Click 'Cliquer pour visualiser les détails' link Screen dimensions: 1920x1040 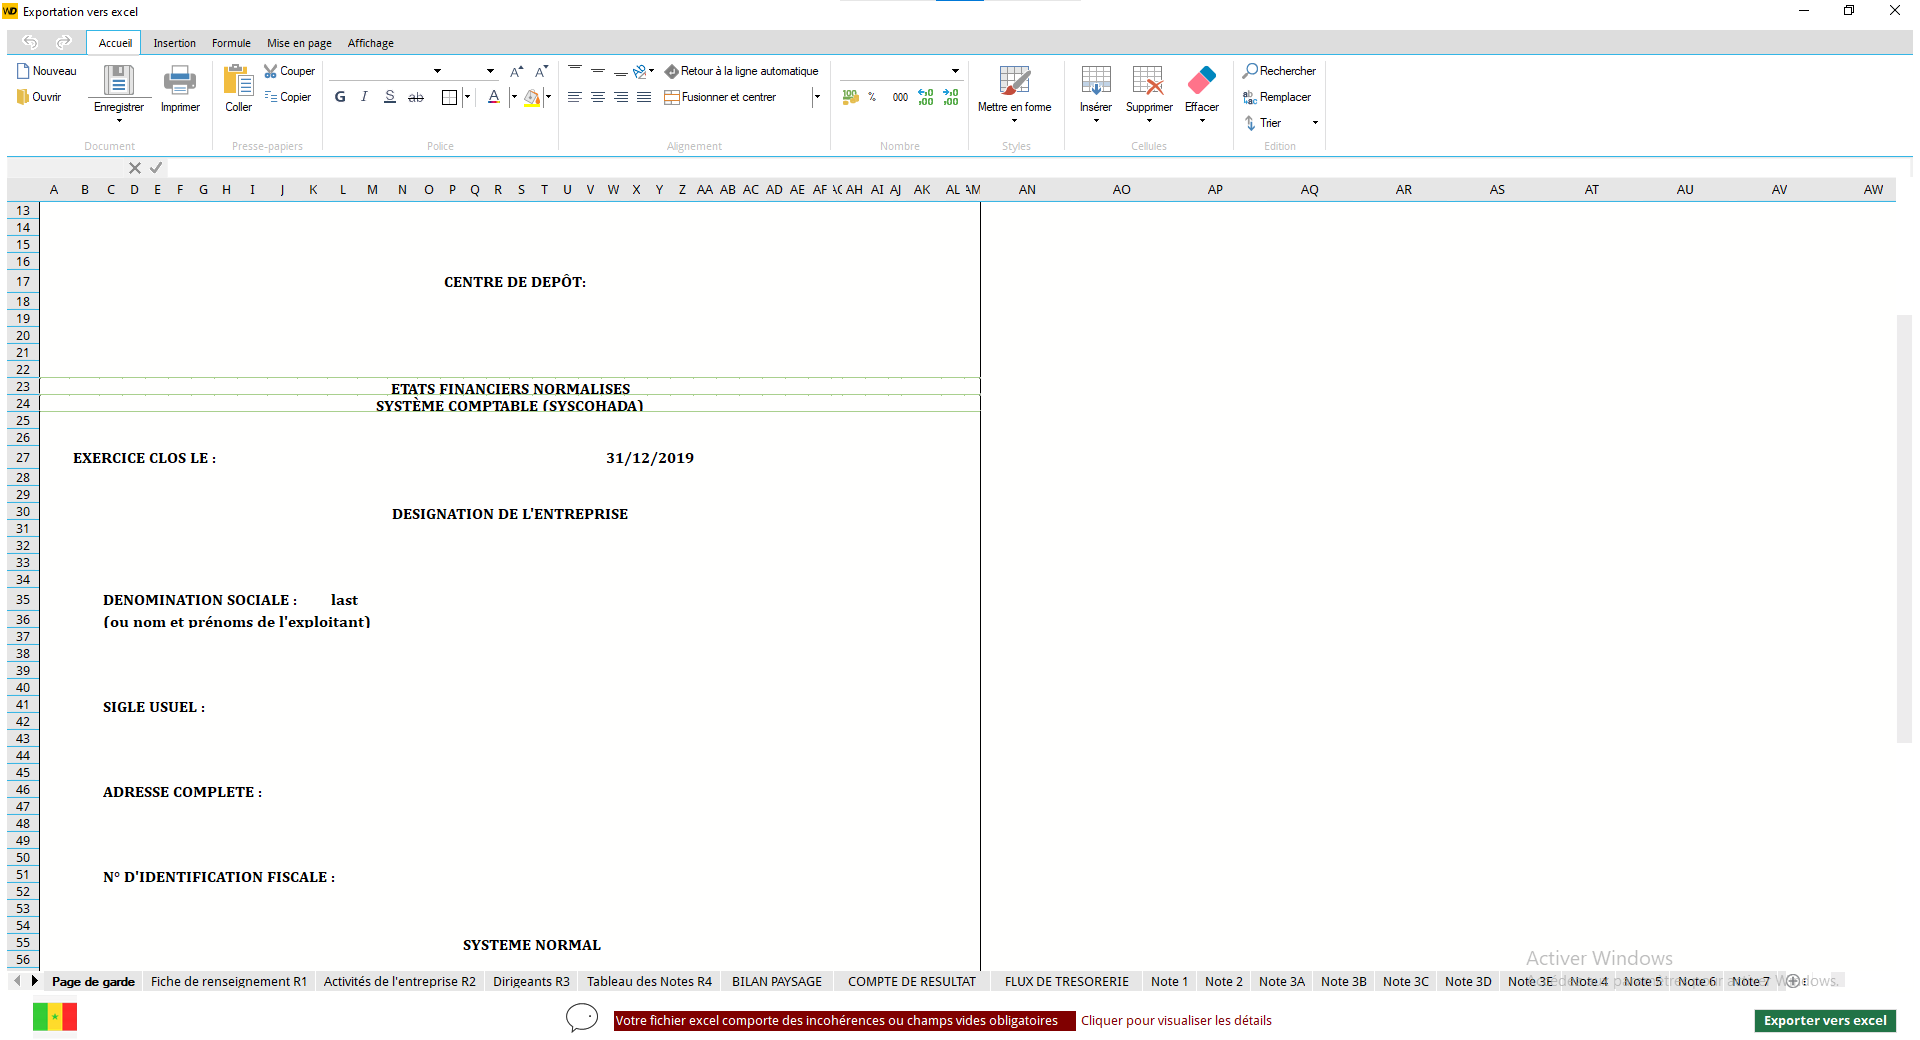[x=1176, y=1020]
